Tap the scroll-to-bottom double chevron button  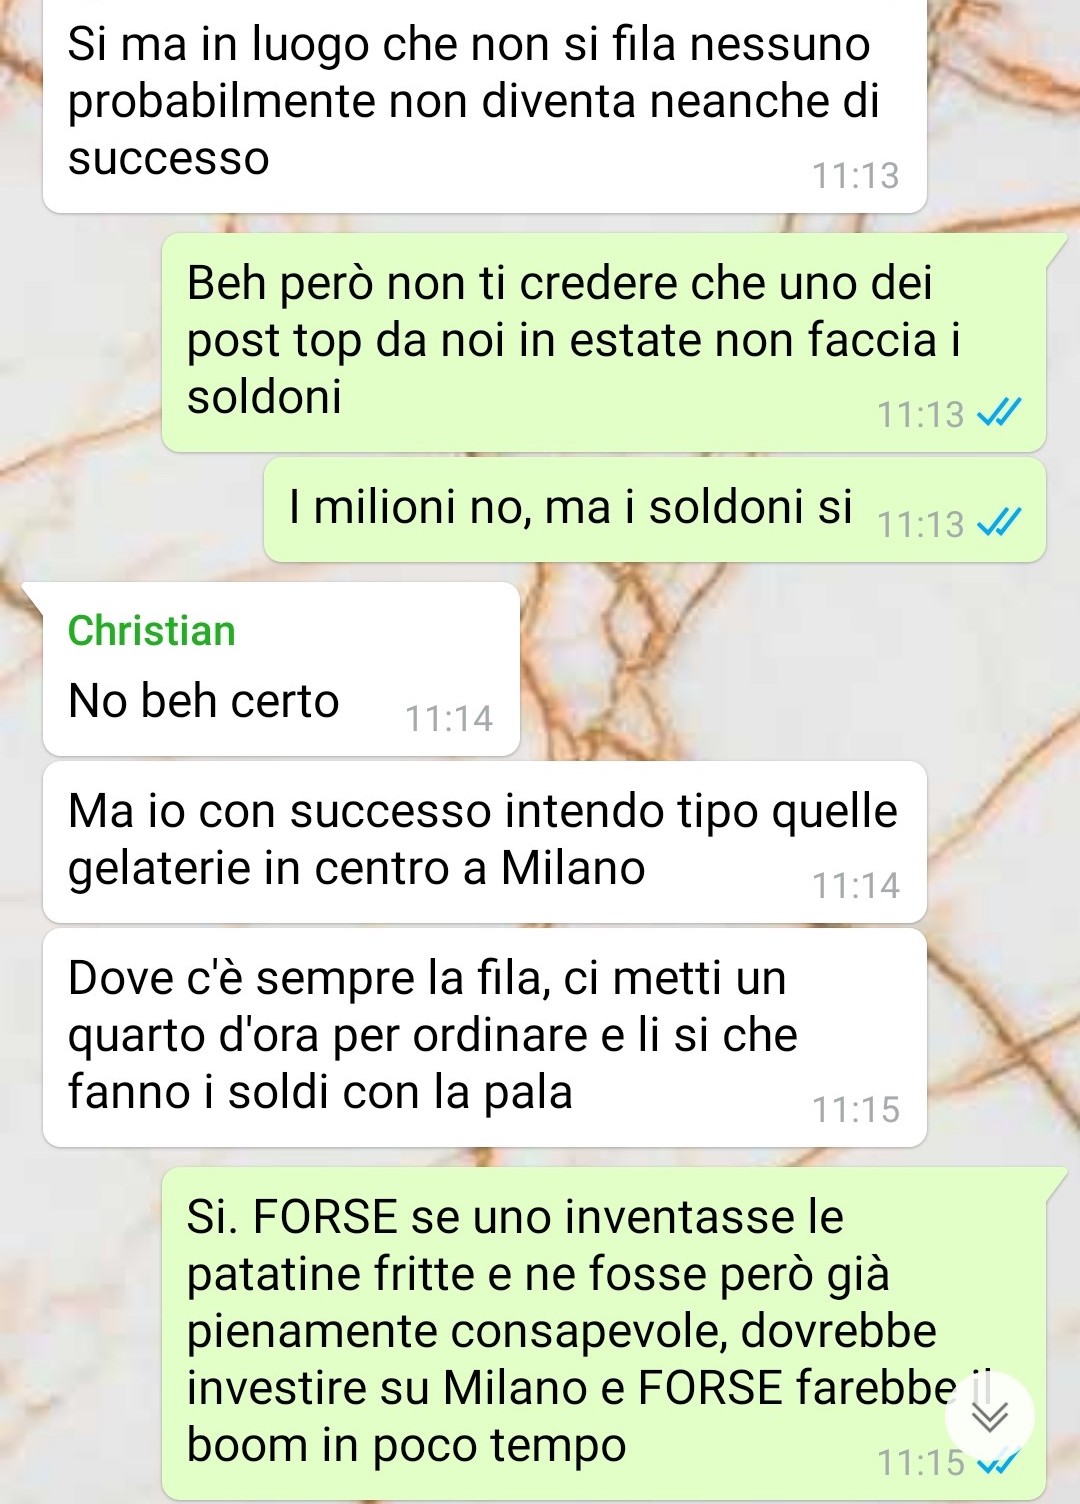click(990, 1417)
